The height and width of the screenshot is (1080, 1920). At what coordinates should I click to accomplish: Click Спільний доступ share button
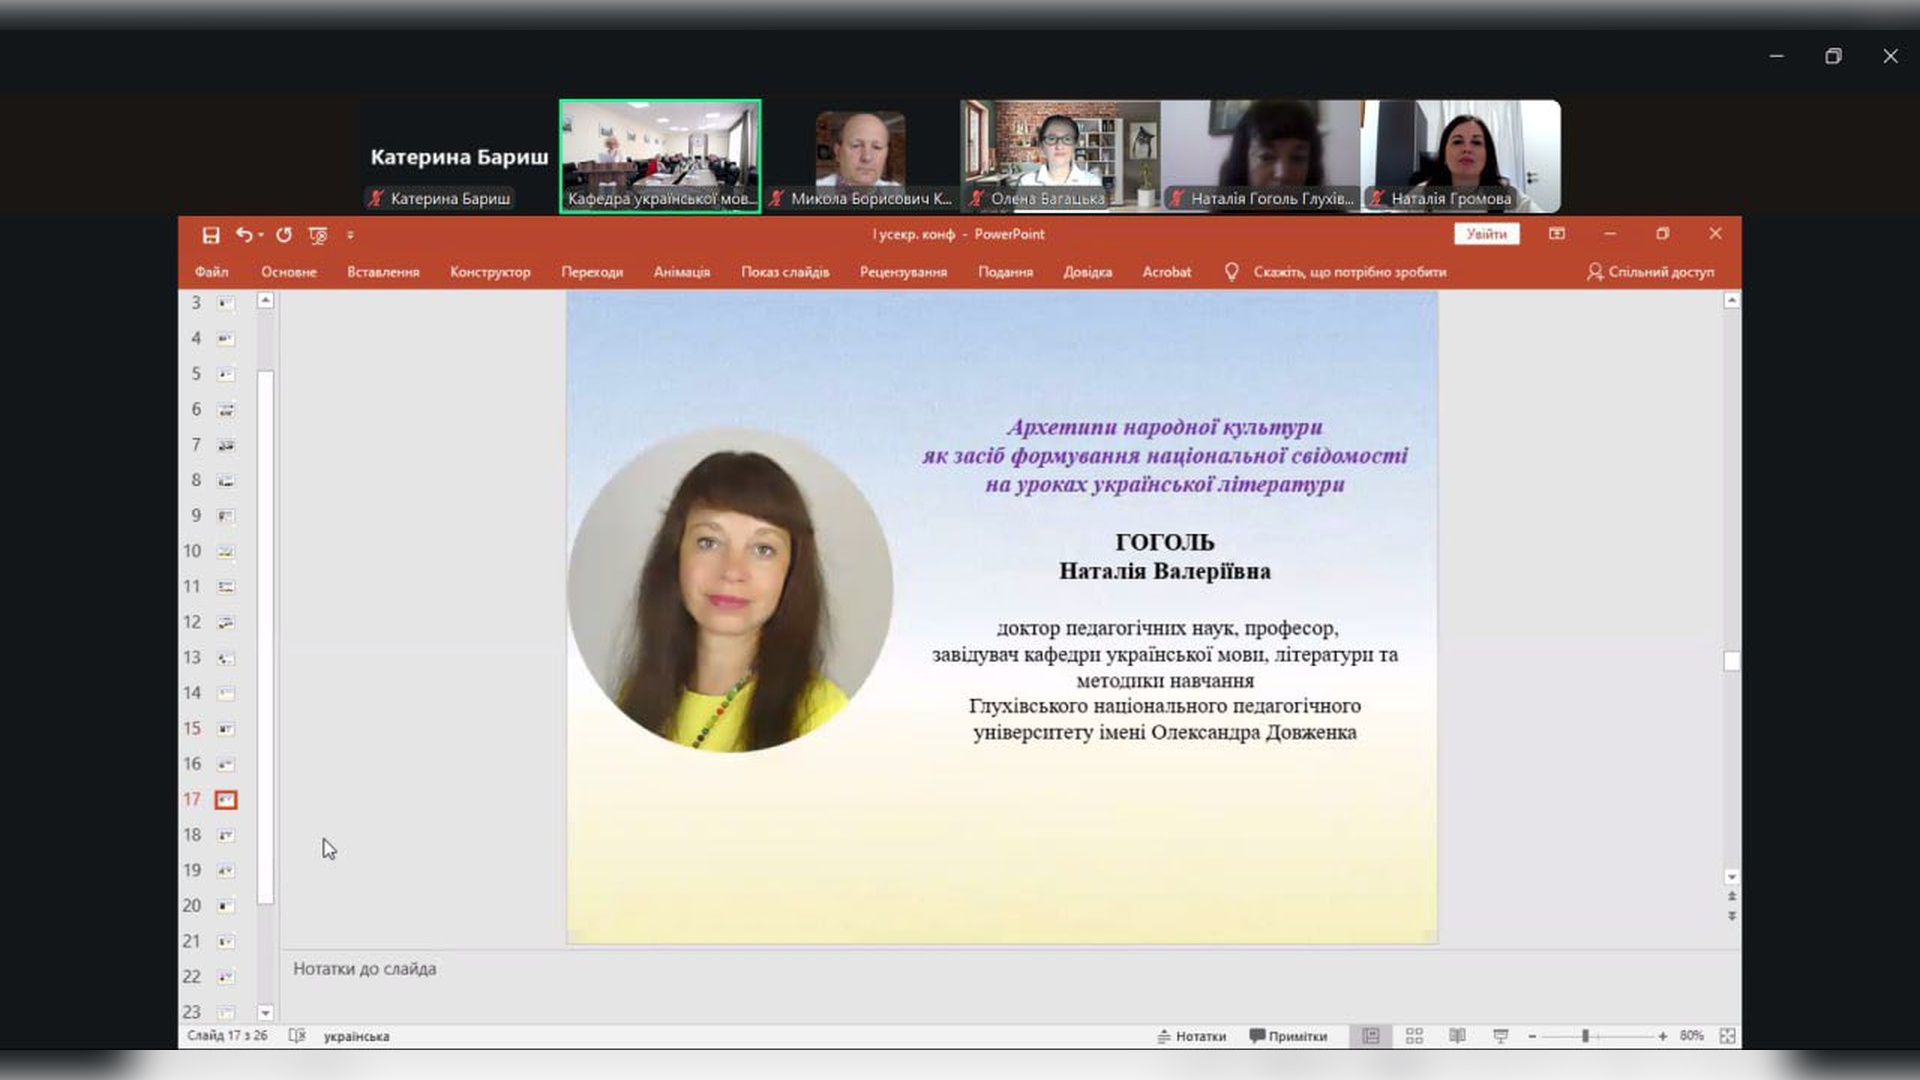[1650, 272]
